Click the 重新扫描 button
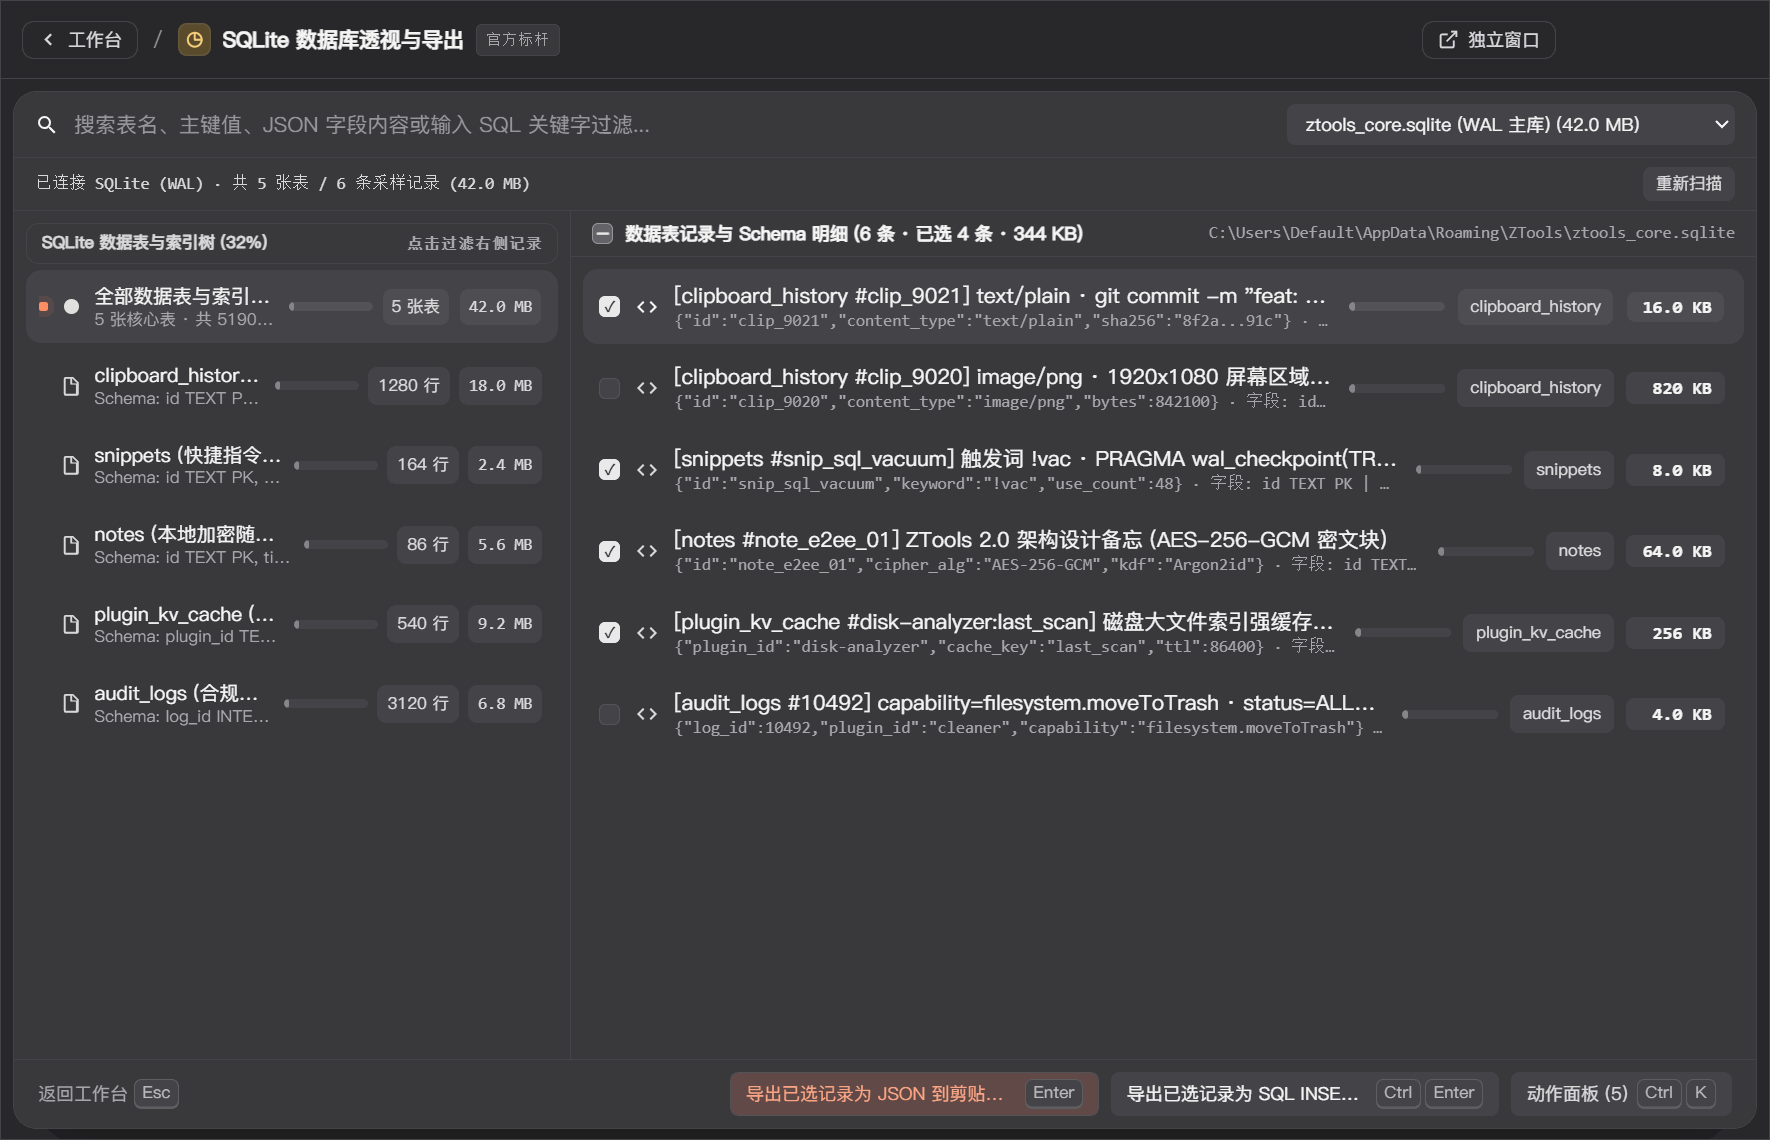1770x1140 pixels. (1688, 184)
